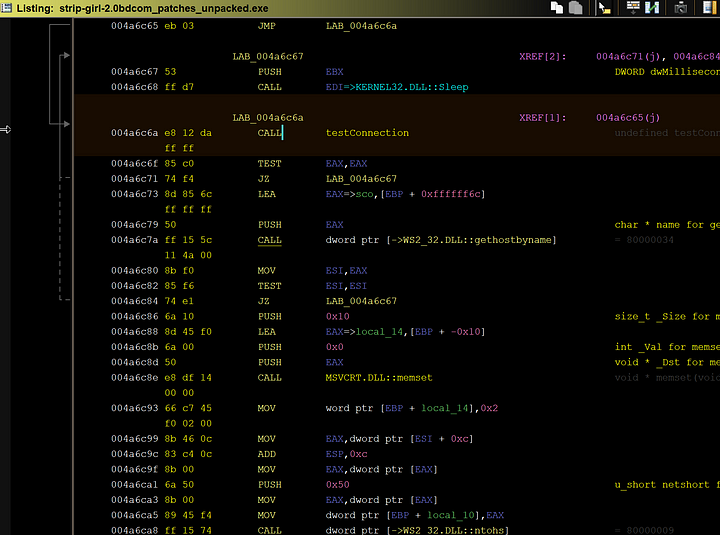720x535 pixels.
Task: Click PUSH 0x50 operand at 004a6ca1
Action: coord(338,484)
